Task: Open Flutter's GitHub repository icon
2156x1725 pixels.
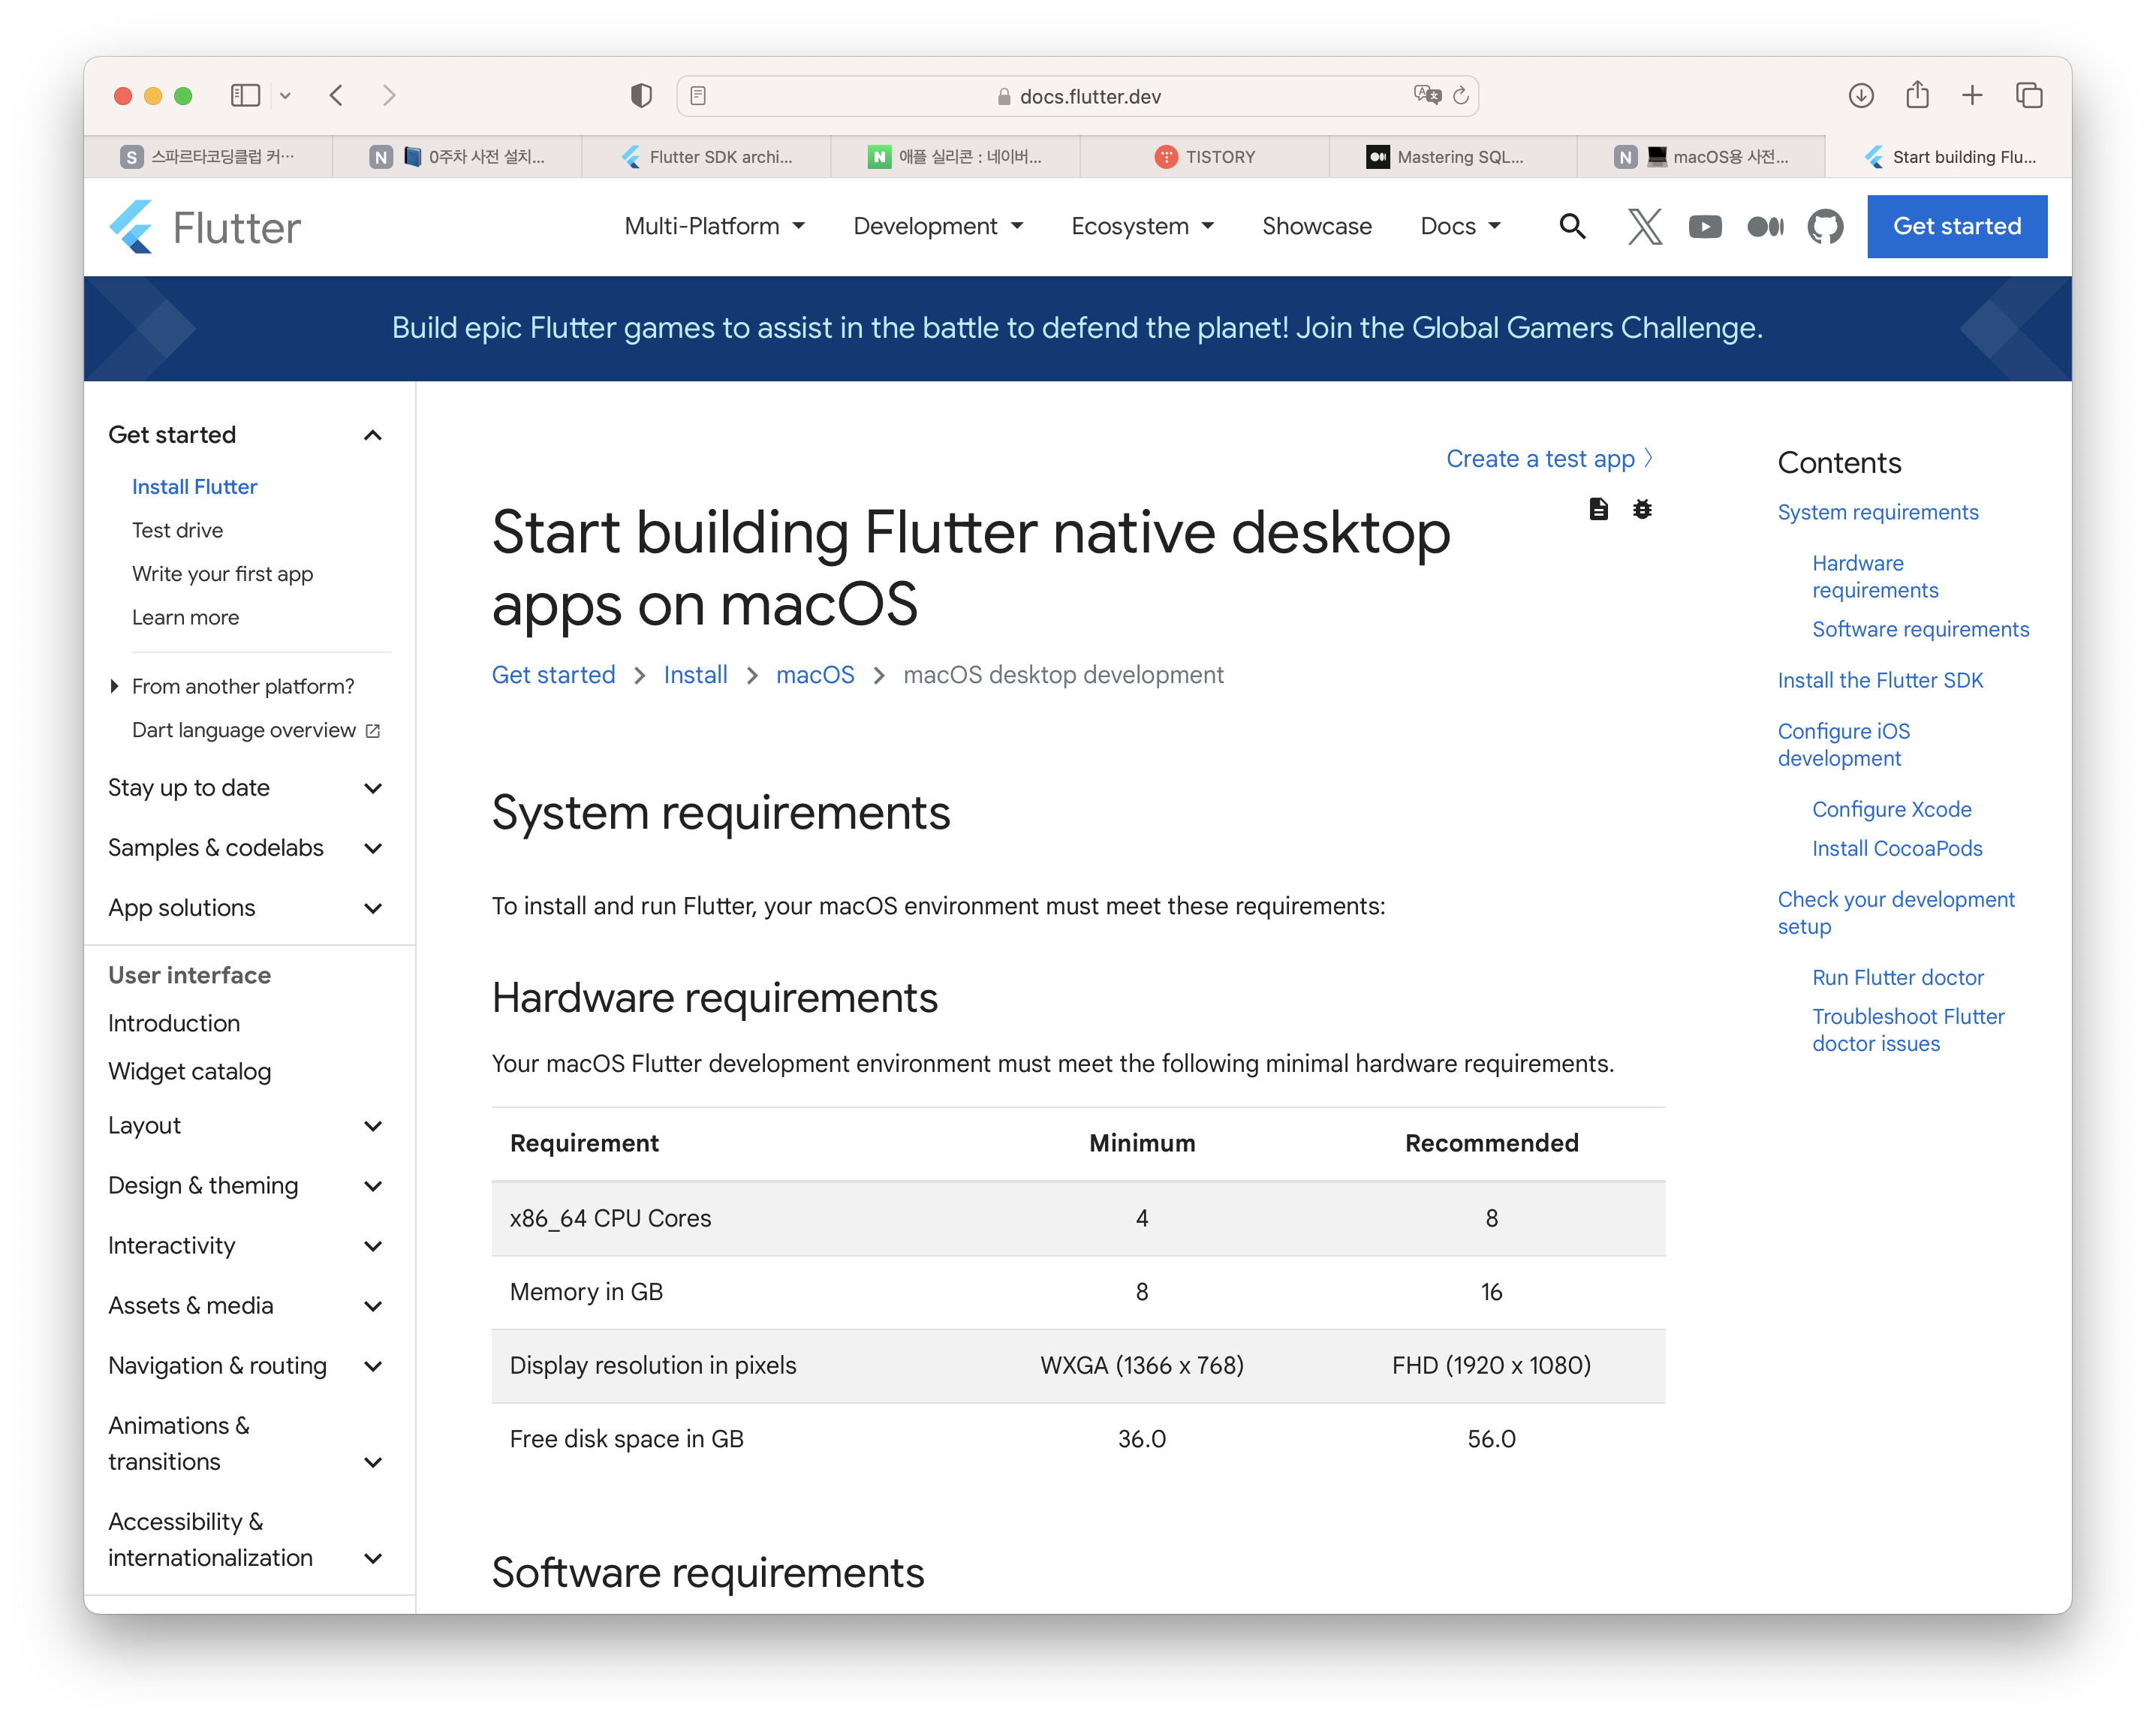Action: pyautogui.click(x=1825, y=227)
